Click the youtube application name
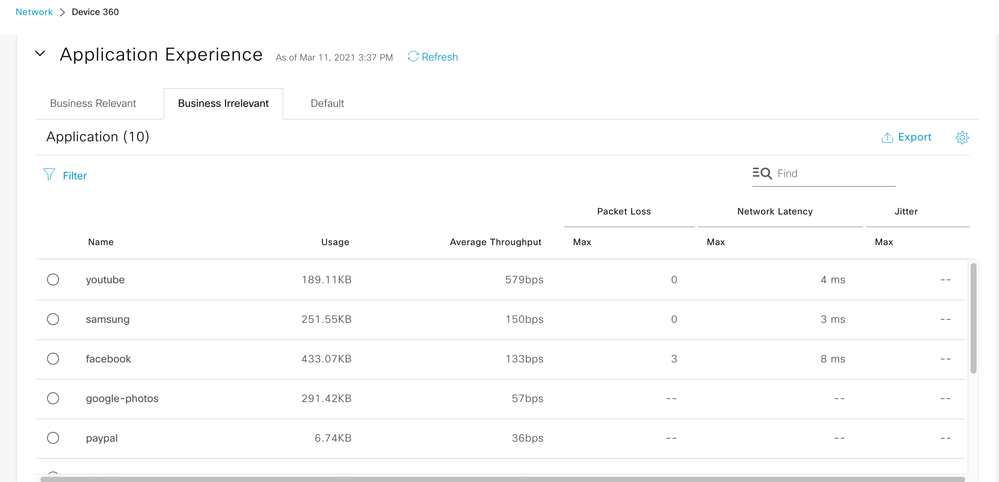Screen dimensions: 999x482 point(105,280)
